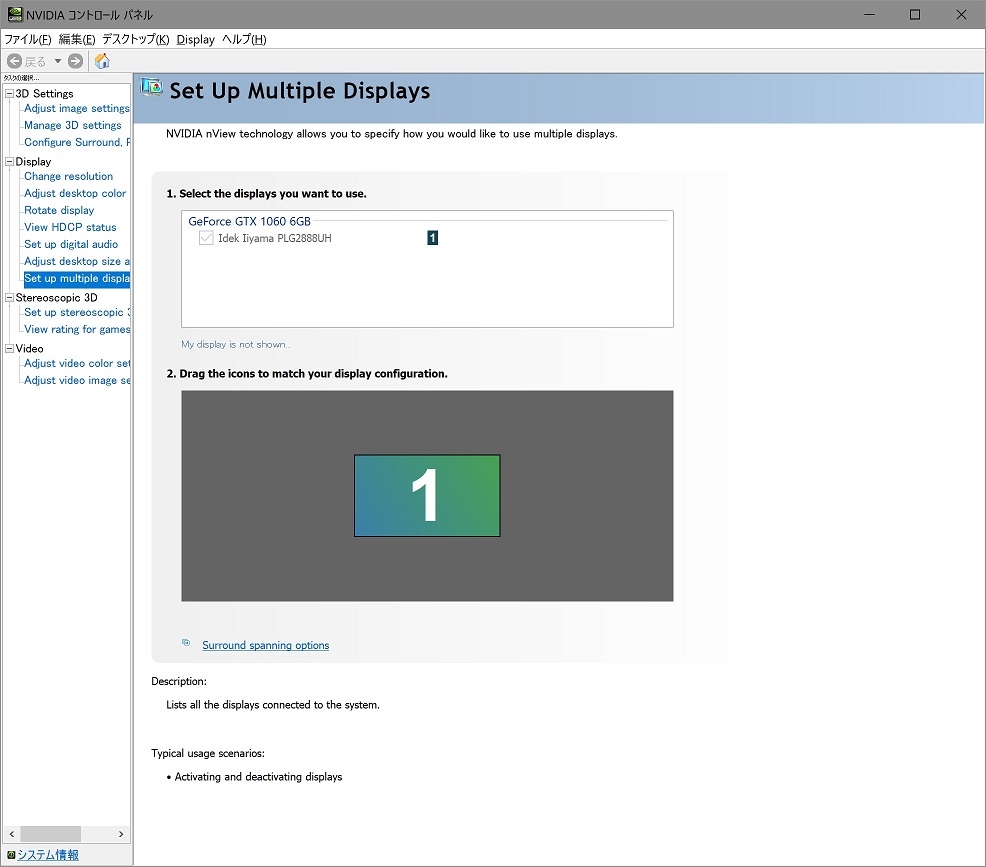The height and width of the screenshot is (867, 986).
Task: Click the sidebar scrollbar left arrow
Action: 11,834
